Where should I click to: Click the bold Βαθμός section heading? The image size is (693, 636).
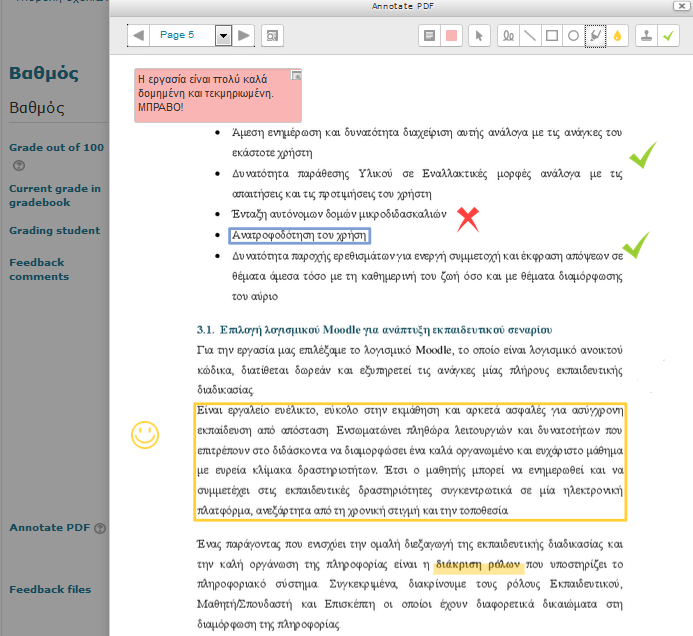(x=44, y=73)
